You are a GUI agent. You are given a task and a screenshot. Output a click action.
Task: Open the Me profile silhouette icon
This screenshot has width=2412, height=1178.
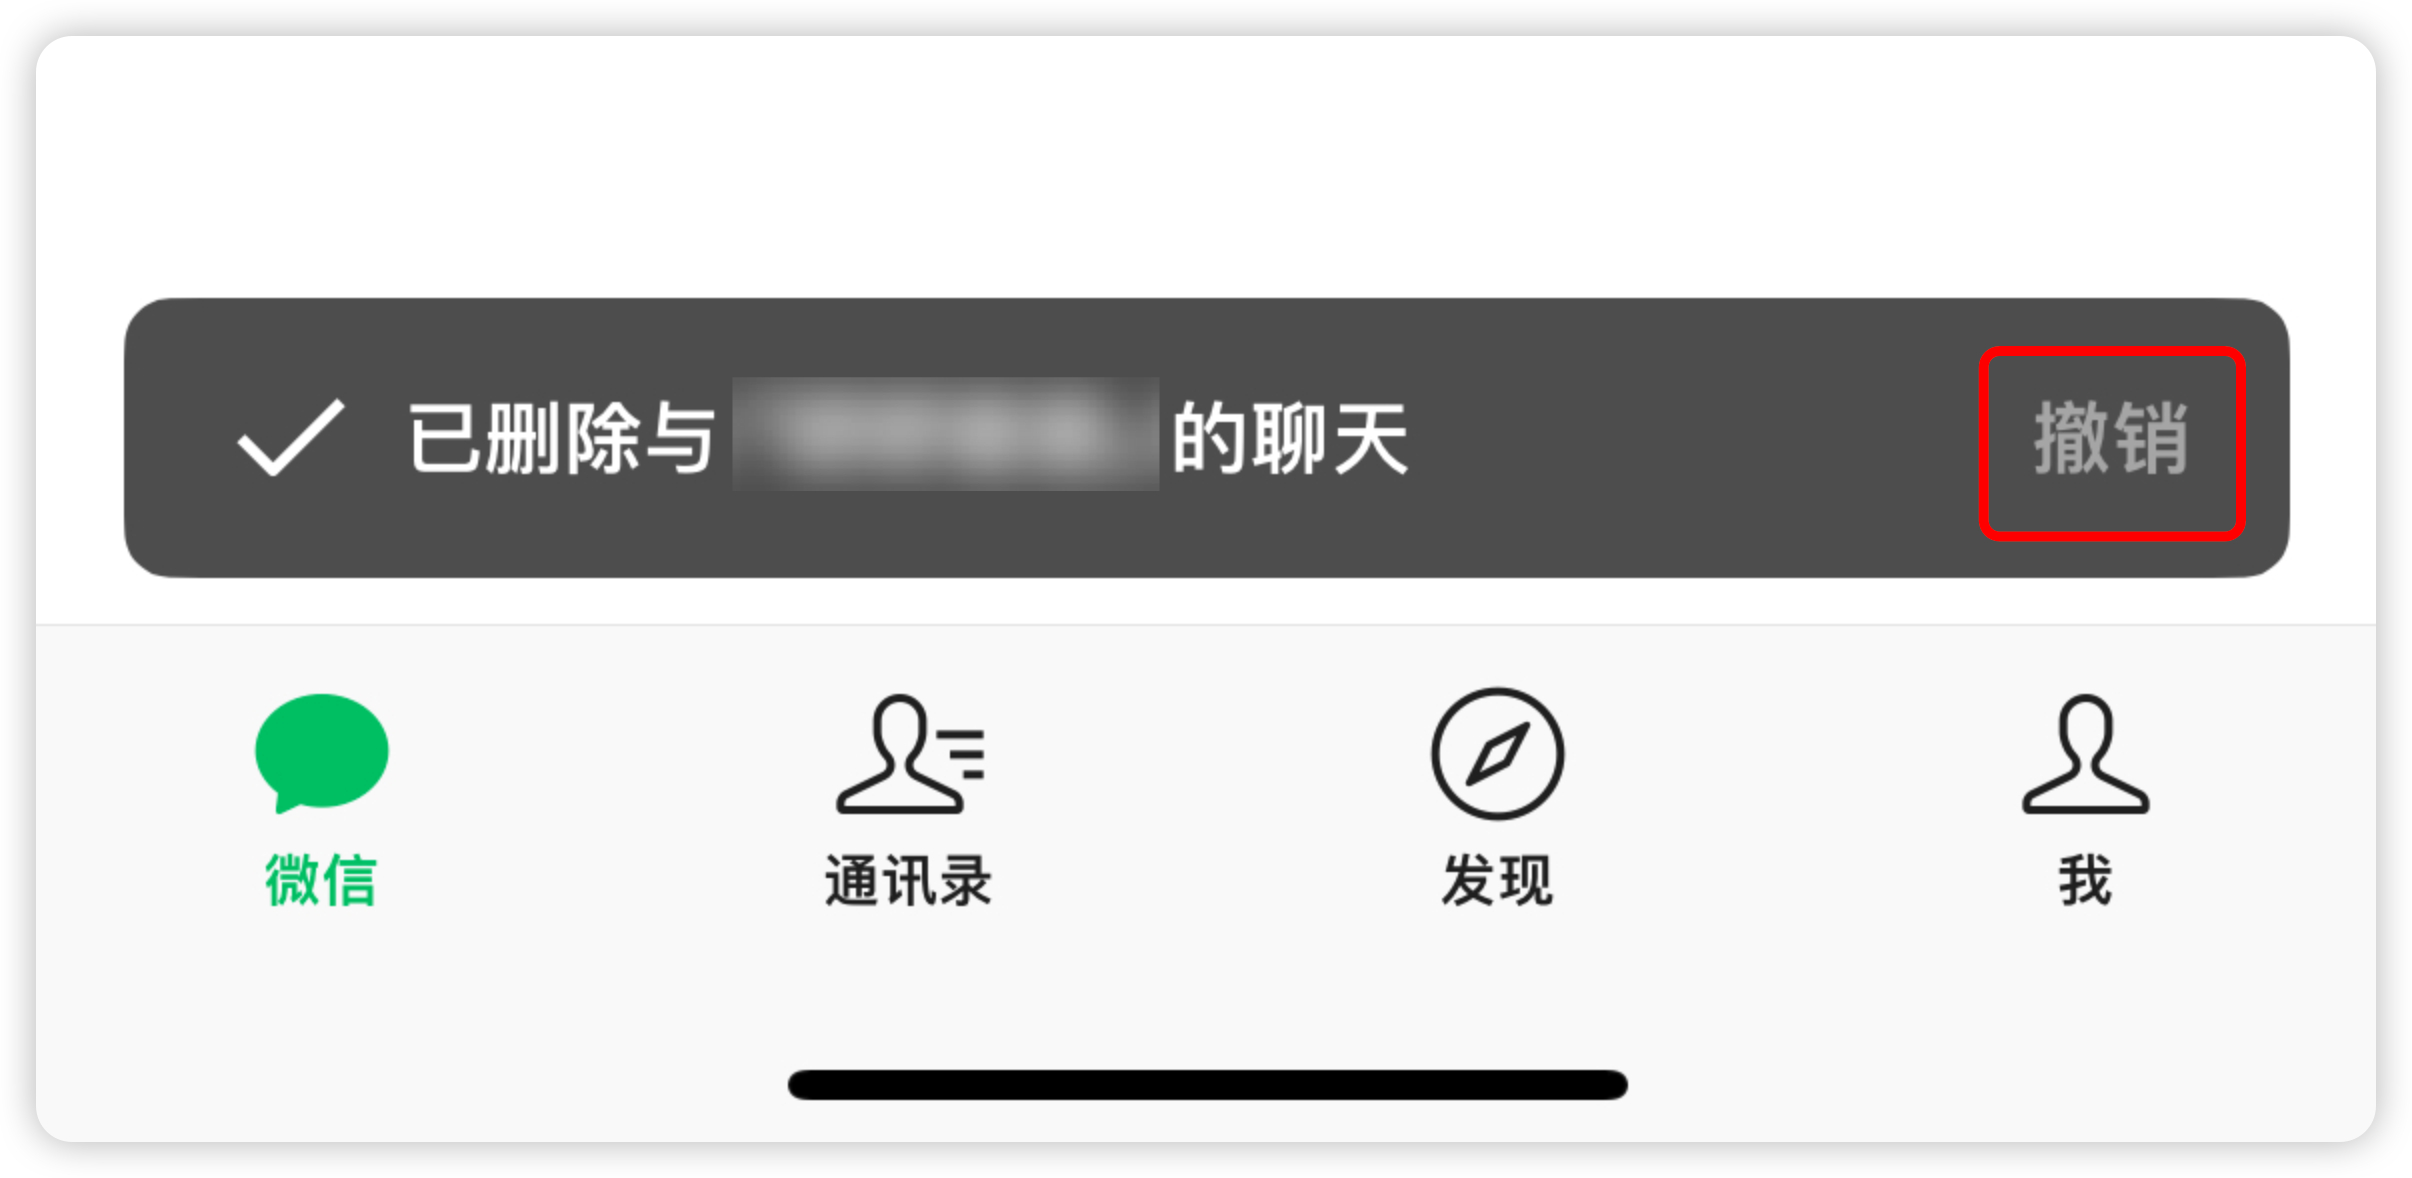[x=2085, y=753]
